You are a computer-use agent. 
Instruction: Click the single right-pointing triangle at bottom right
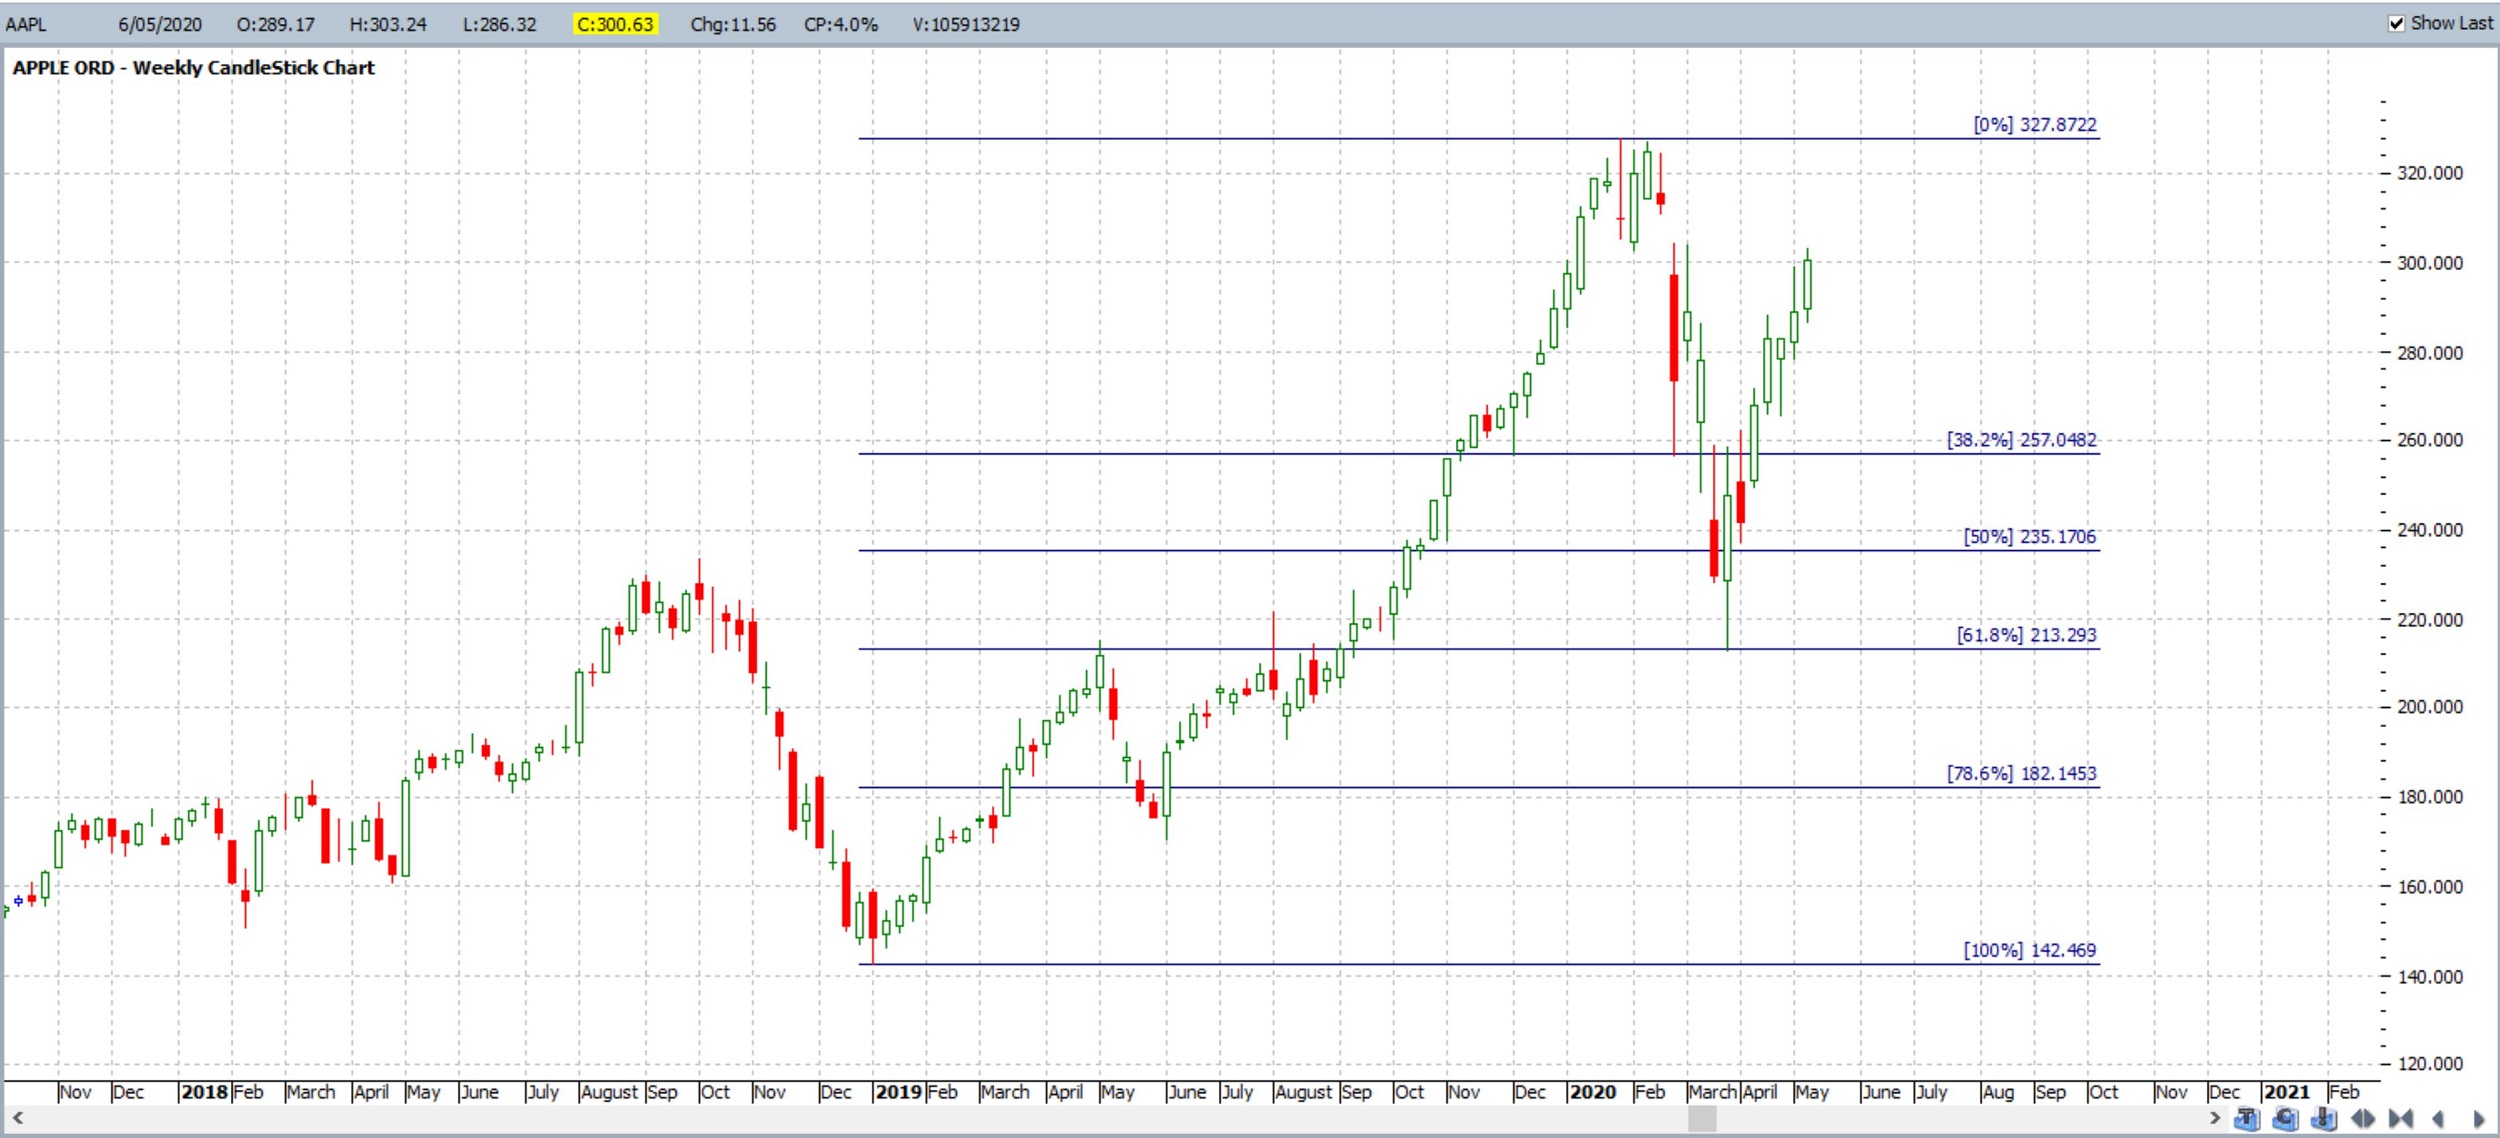[2478, 1118]
